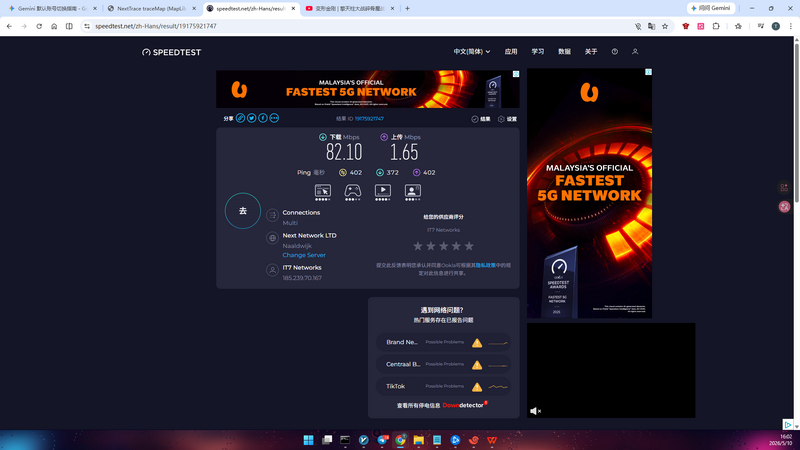Screen dimensions: 800x450
Task: Open the 应用 menu
Action: click(x=511, y=52)
